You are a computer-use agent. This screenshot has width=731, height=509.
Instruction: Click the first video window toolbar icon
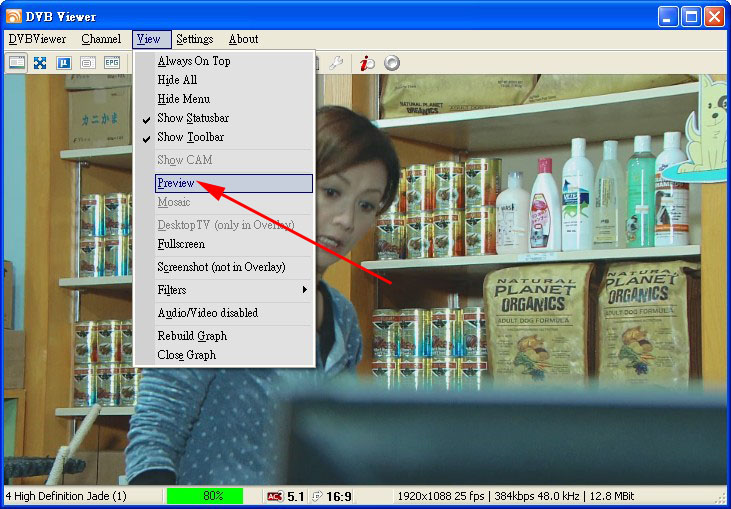tap(17, 62)
